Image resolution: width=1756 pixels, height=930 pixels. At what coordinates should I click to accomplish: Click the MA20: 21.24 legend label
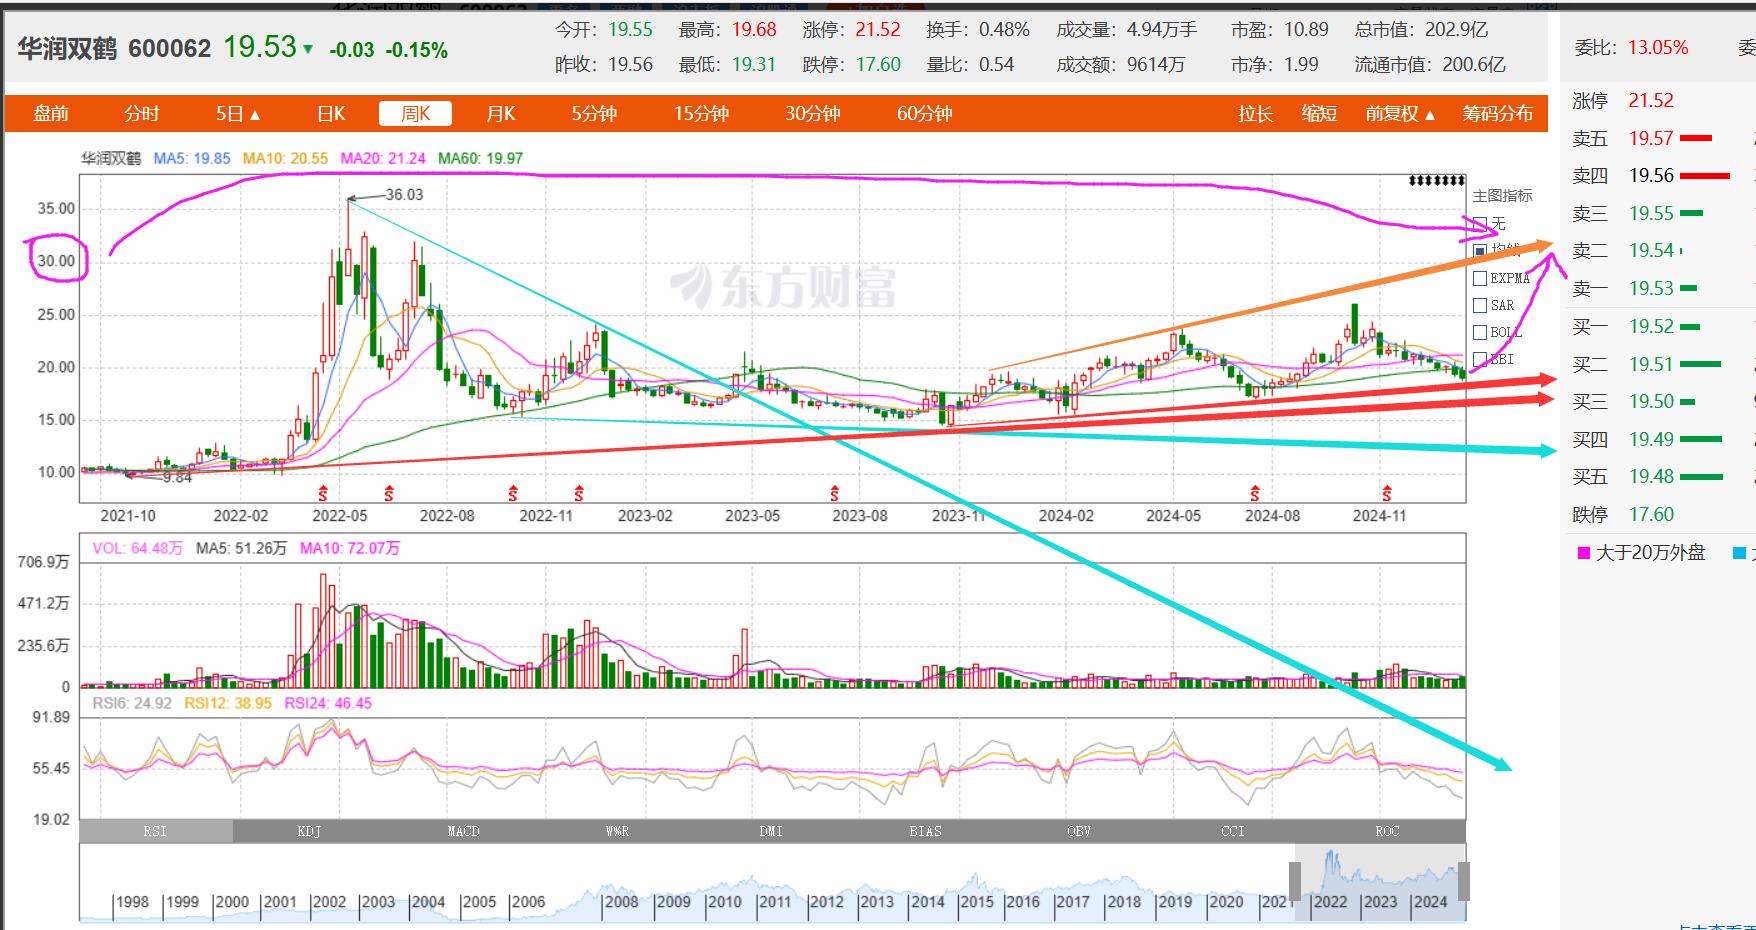pos(383,158)
